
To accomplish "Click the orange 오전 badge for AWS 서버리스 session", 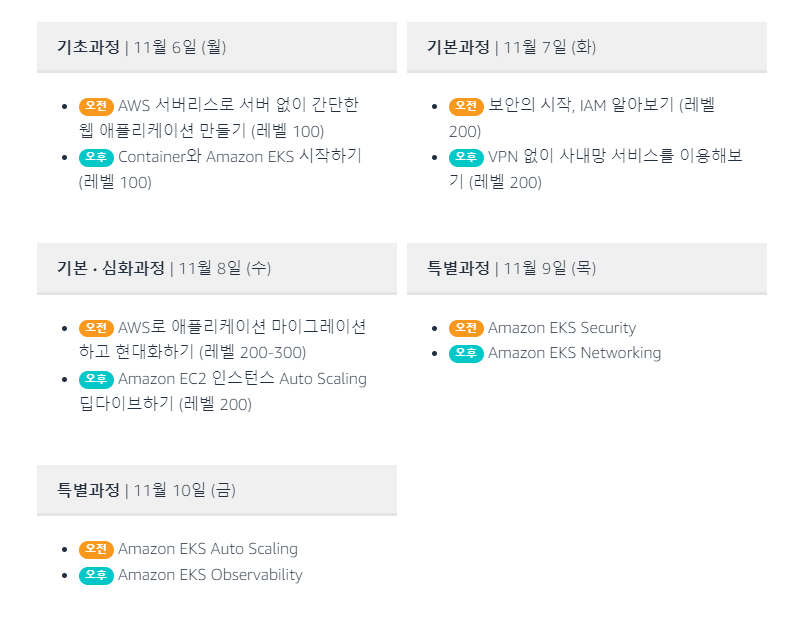I will [x=96, y=106].
